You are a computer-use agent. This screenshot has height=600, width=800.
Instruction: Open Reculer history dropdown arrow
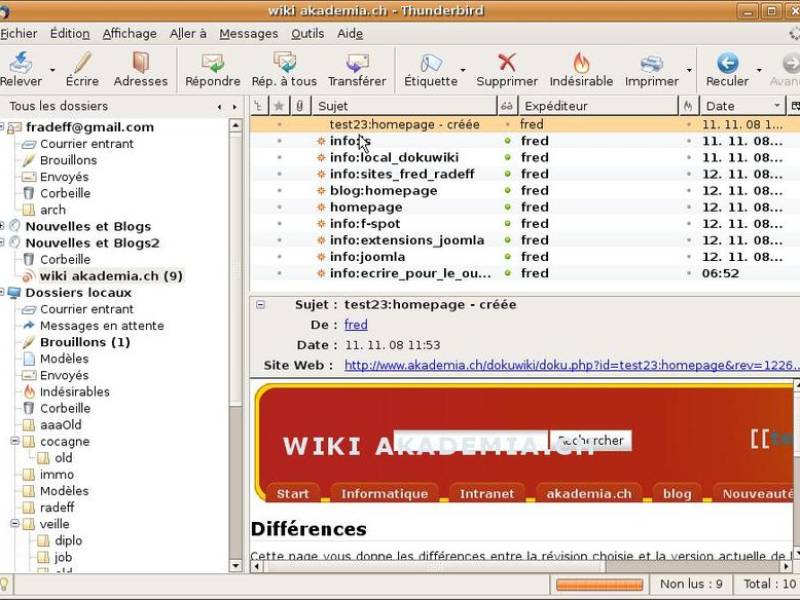[x=759, y=70]
